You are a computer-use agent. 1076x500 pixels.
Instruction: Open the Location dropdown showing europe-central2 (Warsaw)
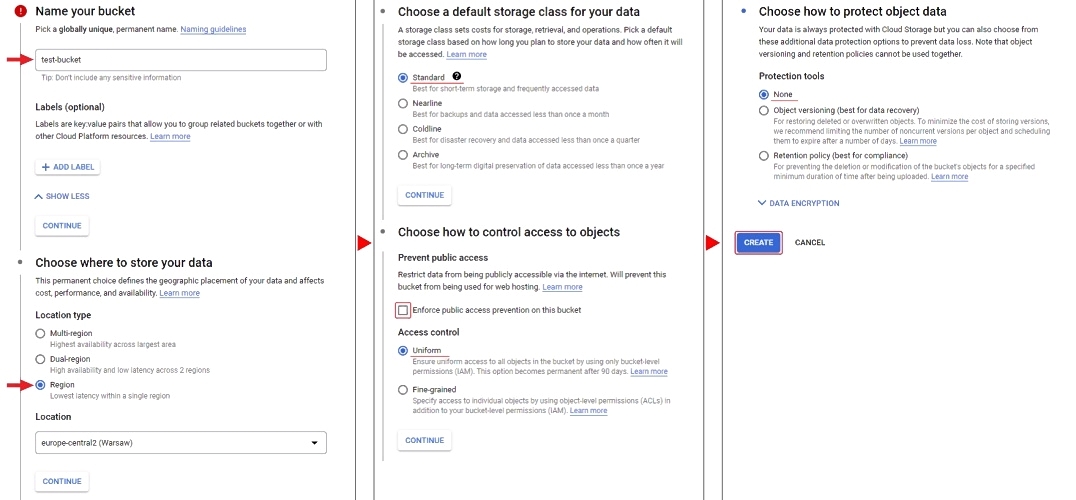click(181, 442)
